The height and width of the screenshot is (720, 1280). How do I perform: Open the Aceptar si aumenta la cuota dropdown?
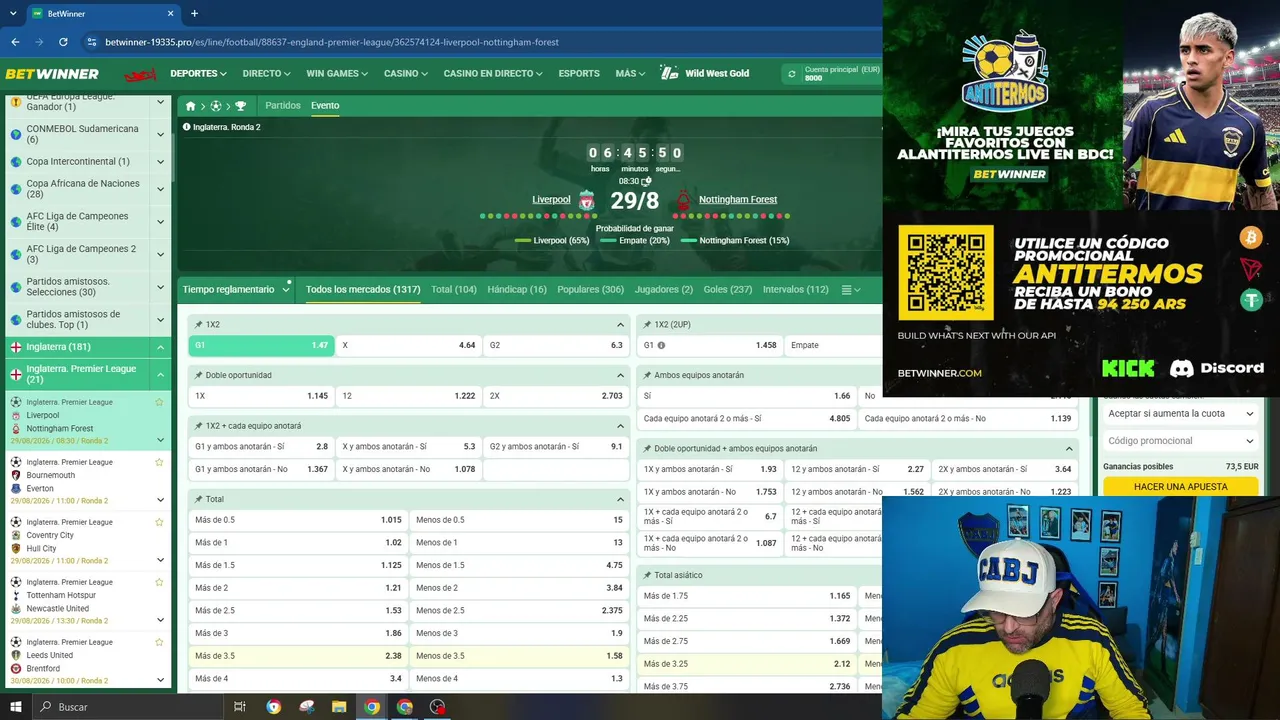click(1180, 414)
